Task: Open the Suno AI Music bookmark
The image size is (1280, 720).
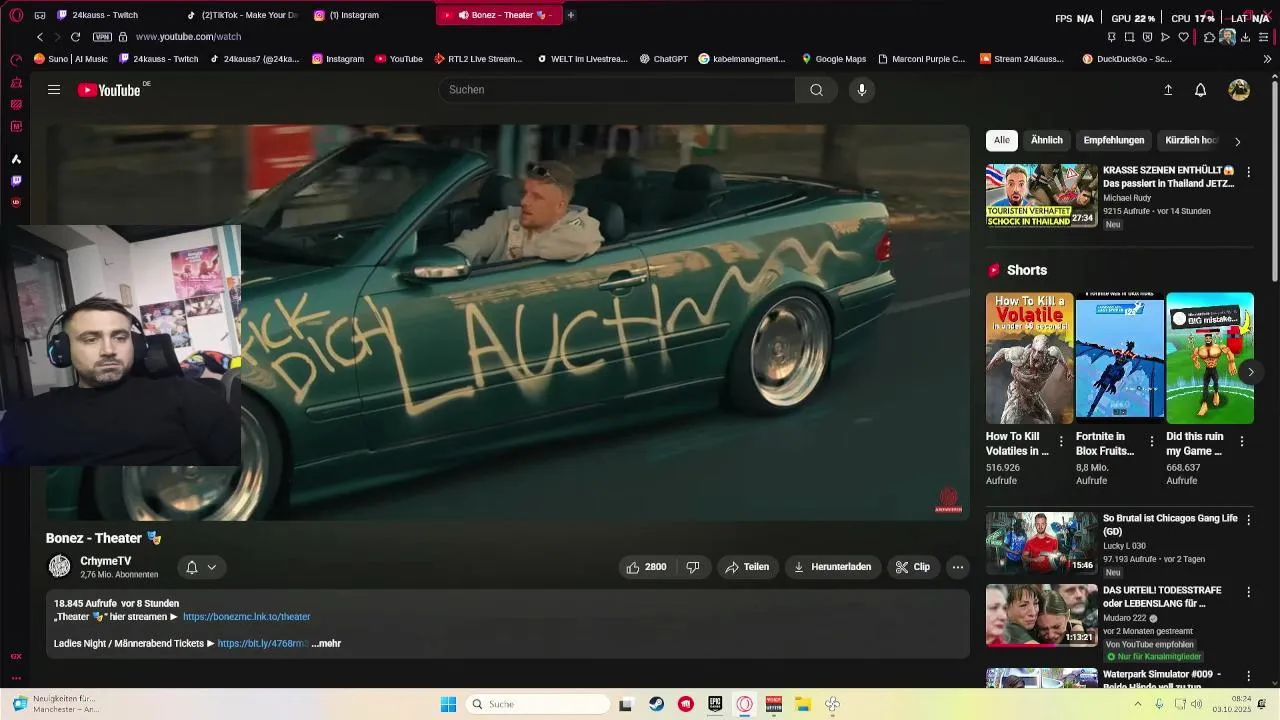Action: click(71, 59)
